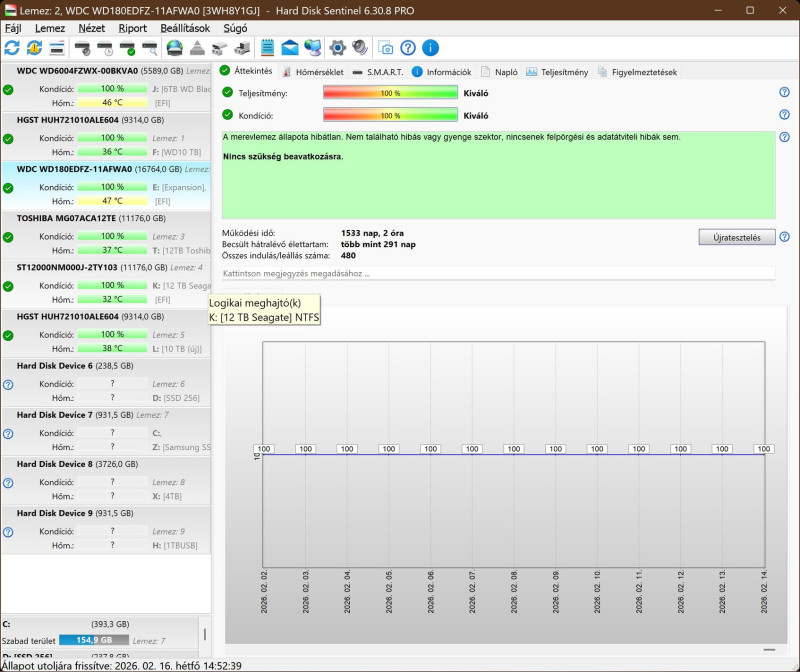Click help icon beside the green status text
800x672 pixels.
click(x=784, y=137)
